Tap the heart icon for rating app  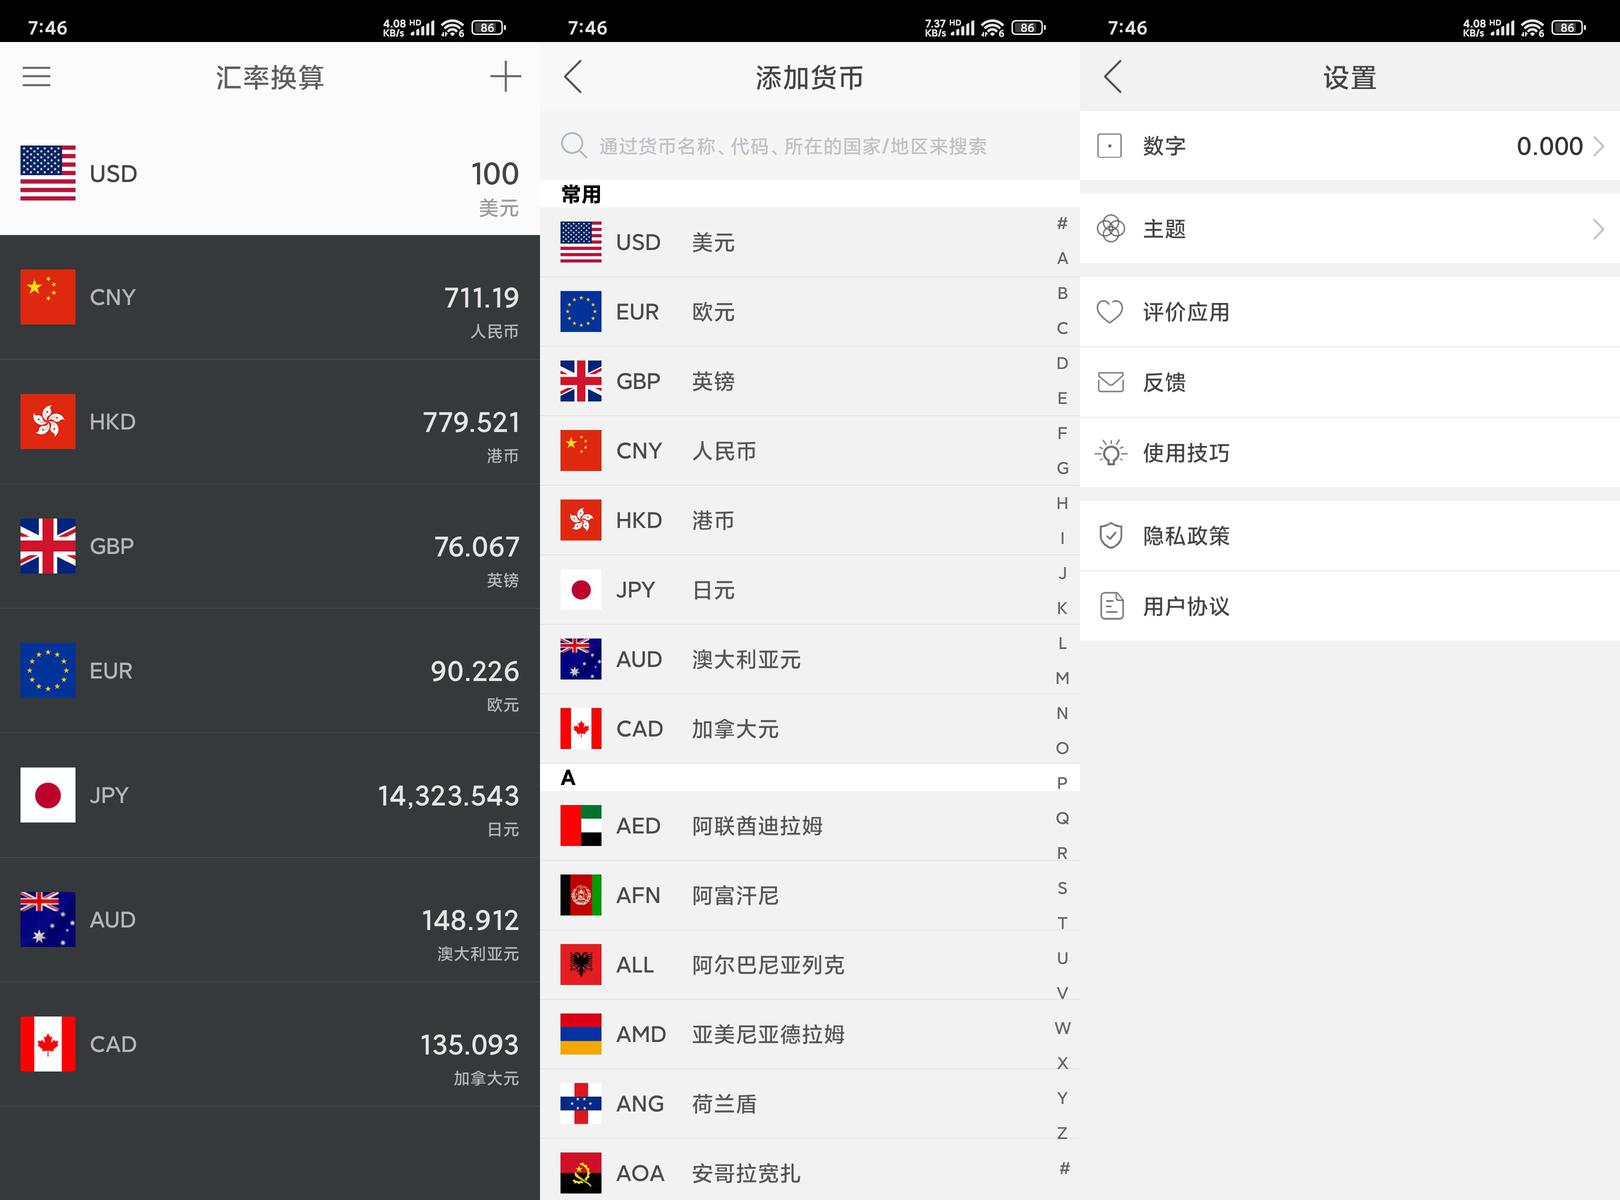(1110, 312)
